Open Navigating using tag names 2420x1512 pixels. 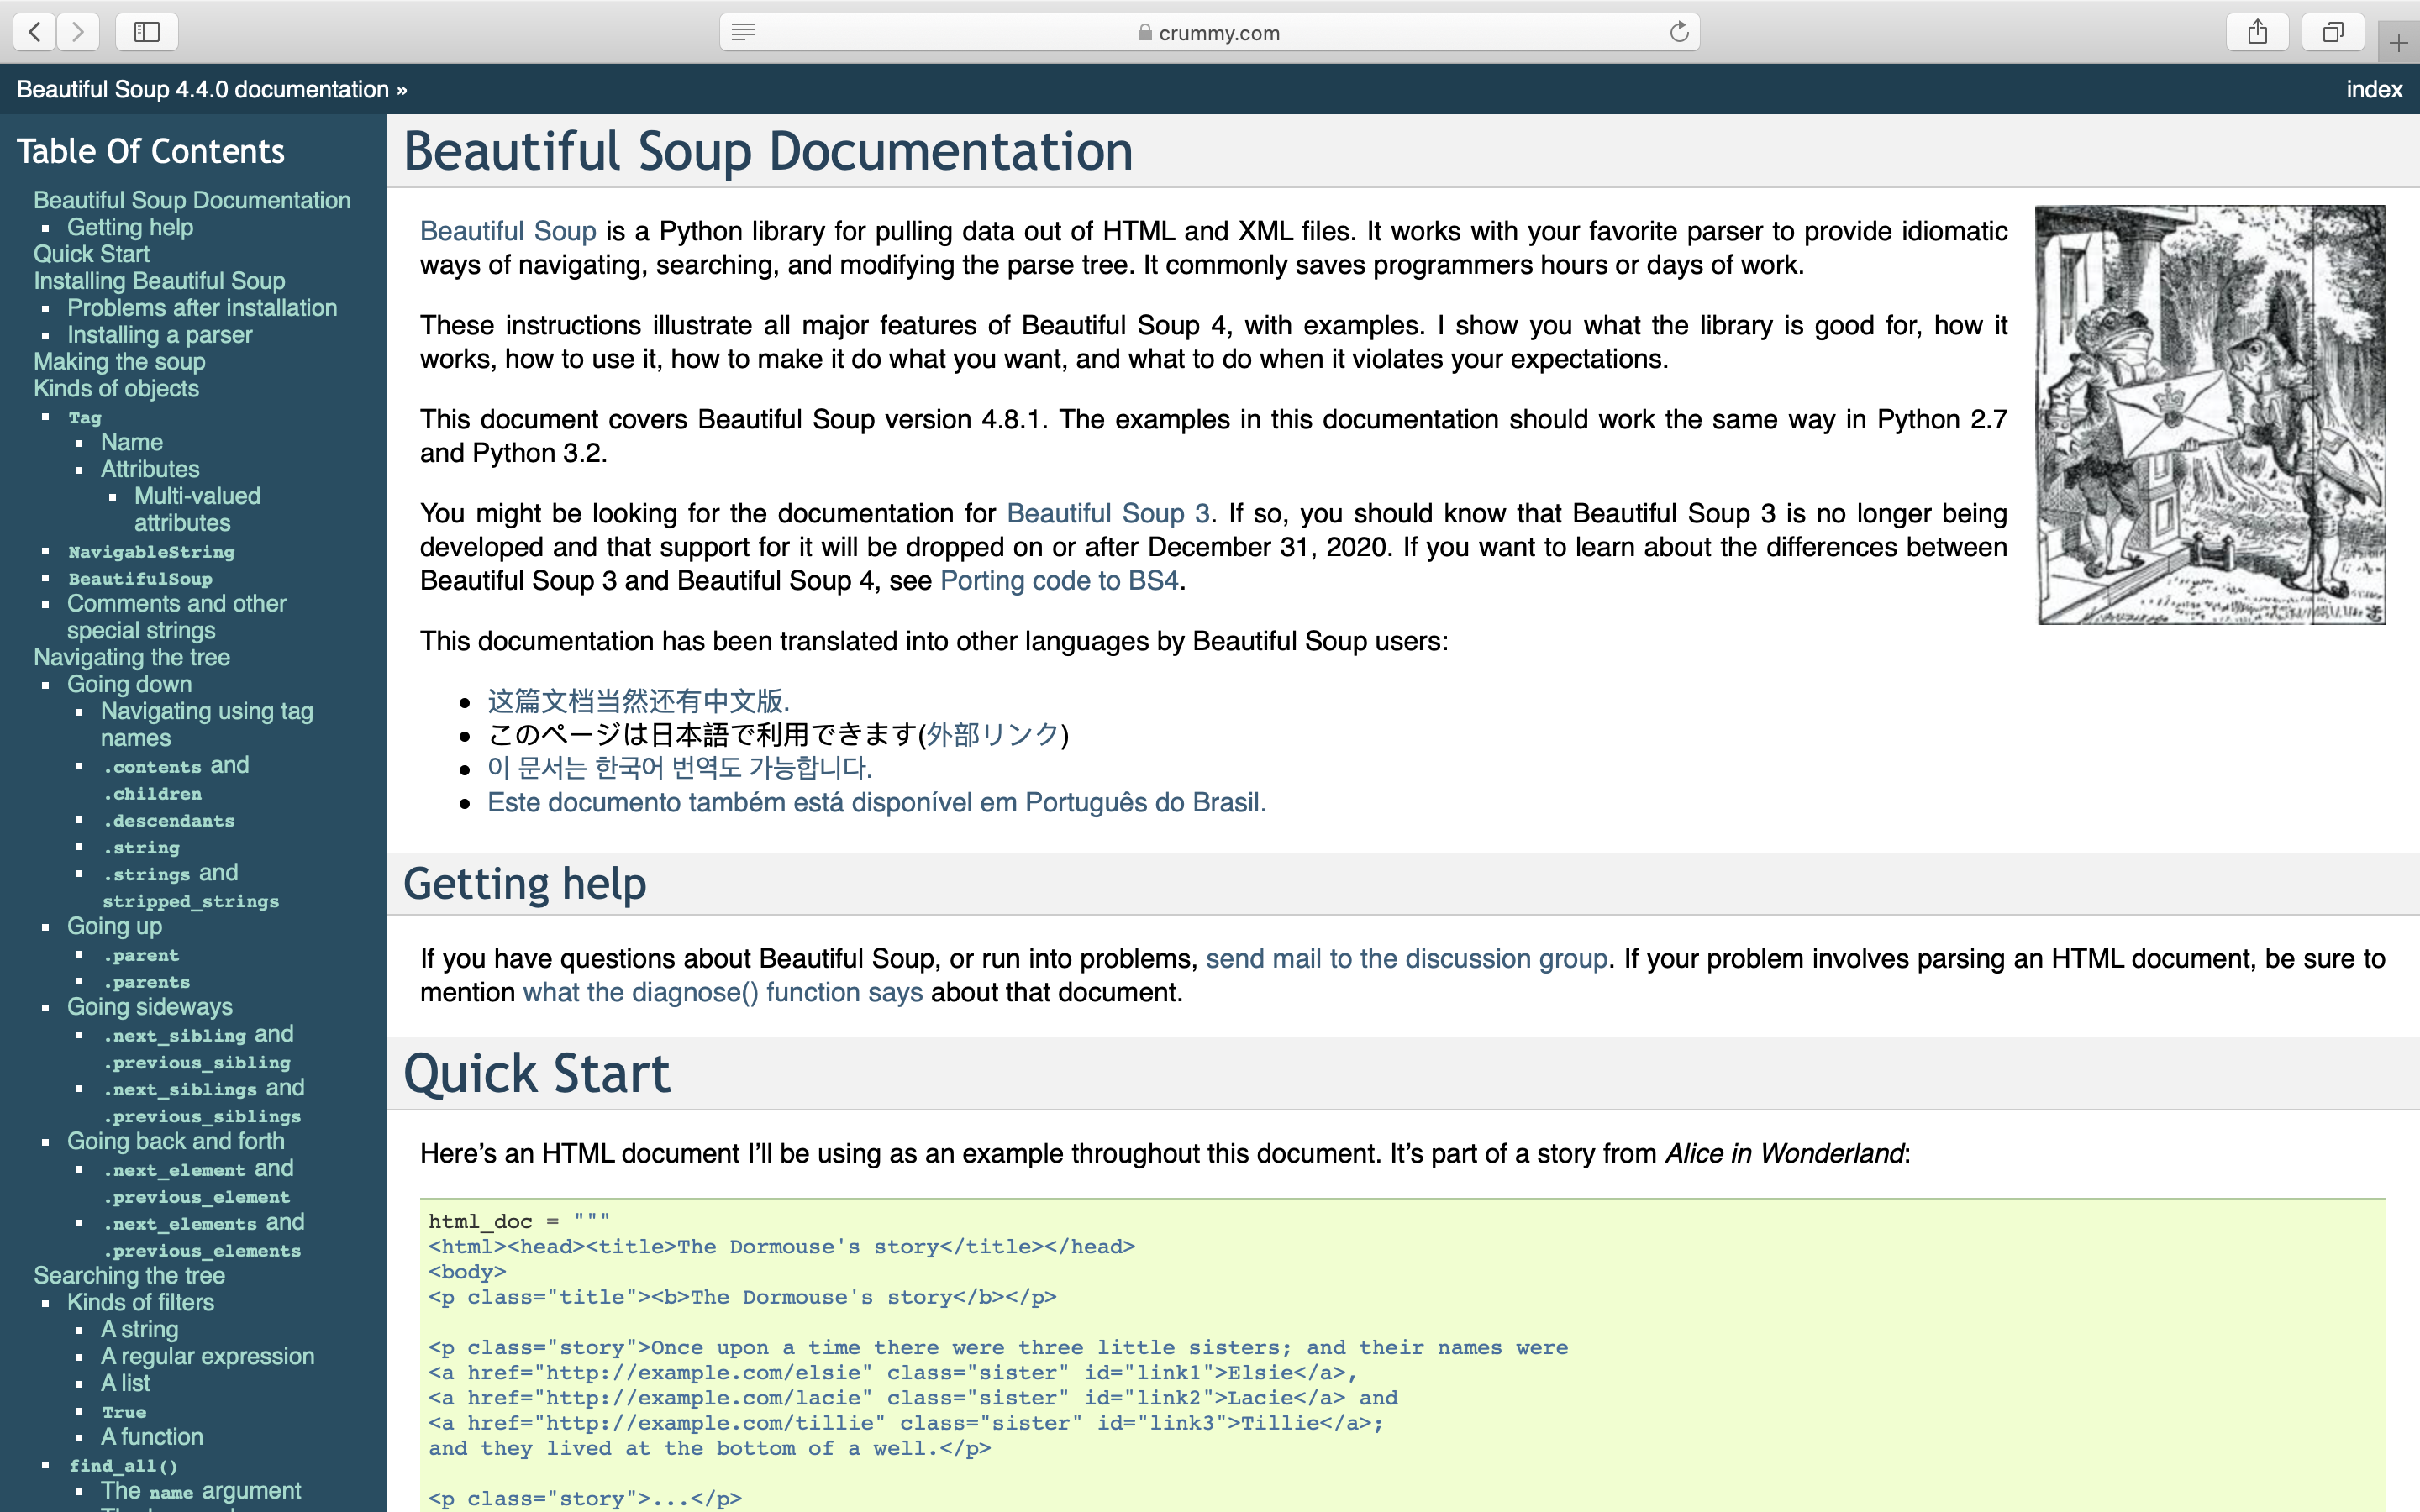(x=206, y=724)
